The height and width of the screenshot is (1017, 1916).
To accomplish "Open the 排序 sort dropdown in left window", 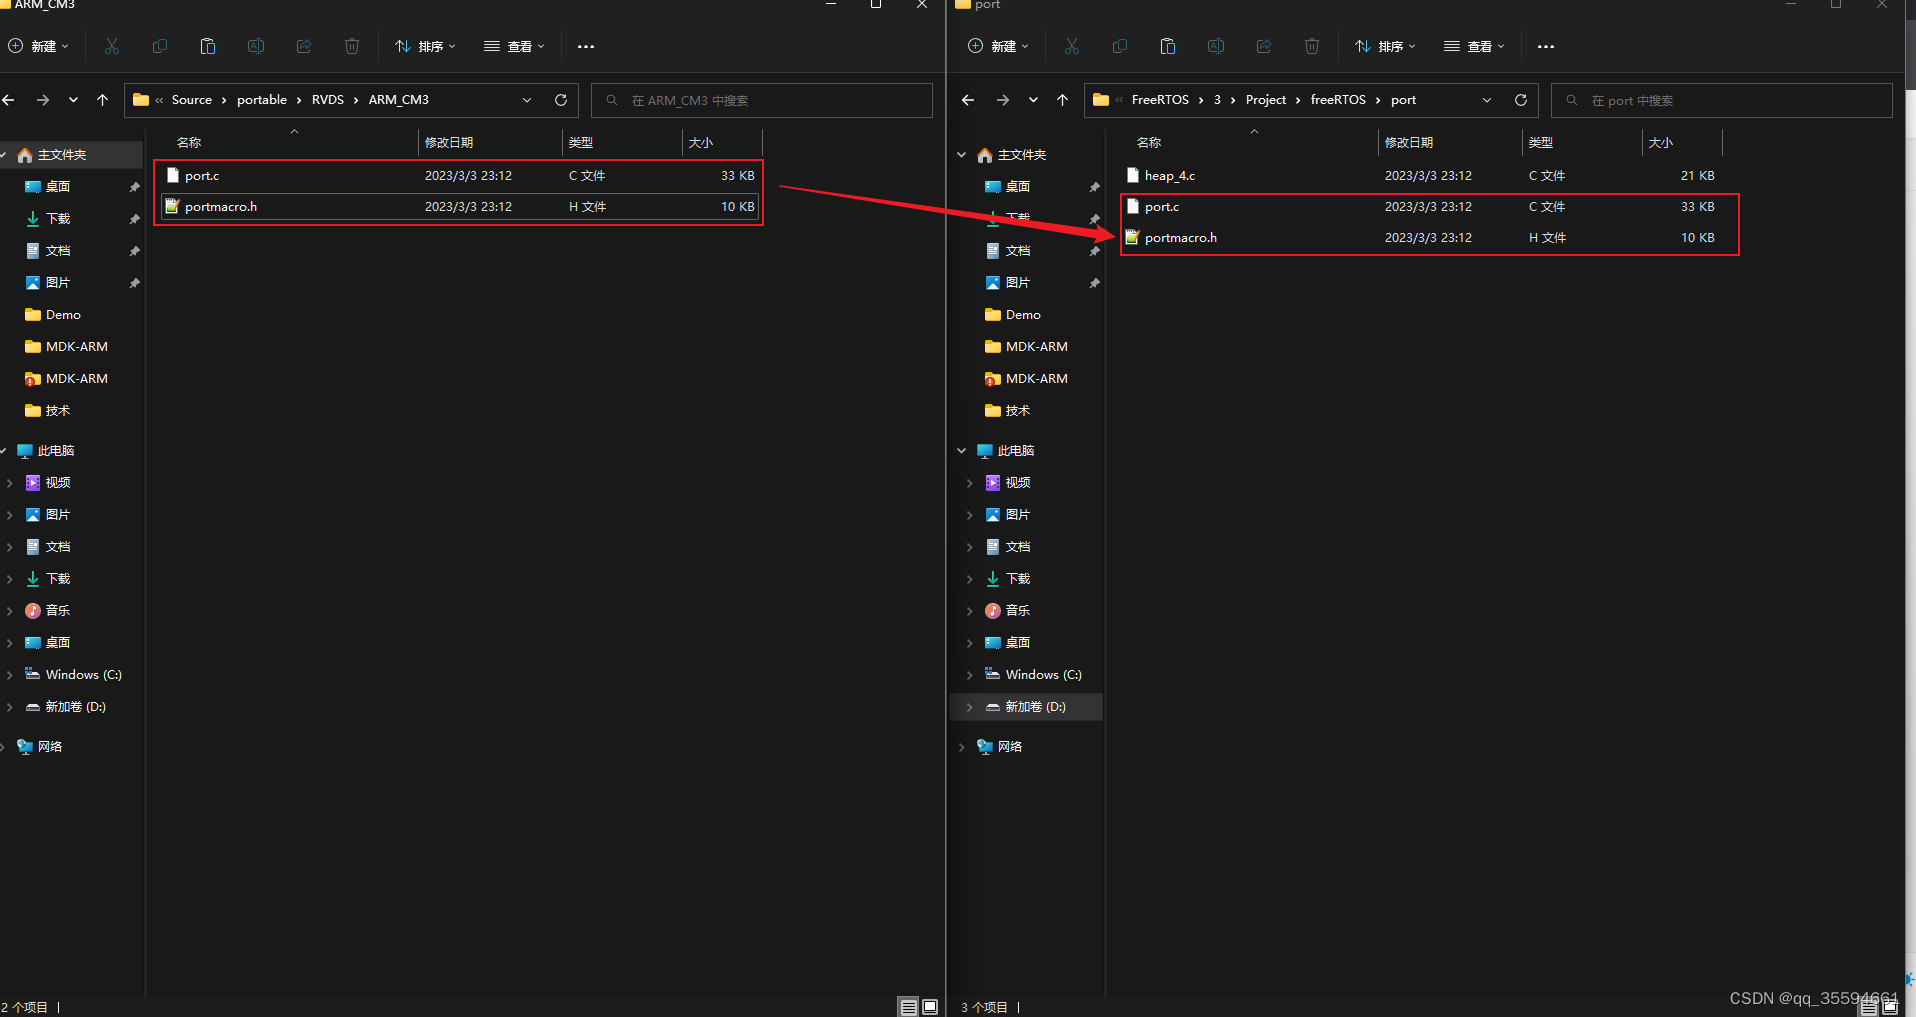I will [424, 46].
